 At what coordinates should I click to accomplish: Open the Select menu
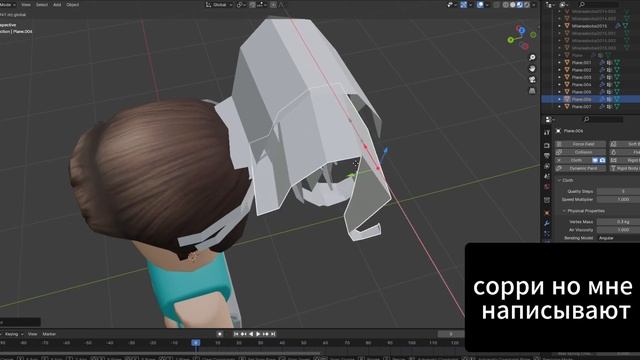point(42,5)
